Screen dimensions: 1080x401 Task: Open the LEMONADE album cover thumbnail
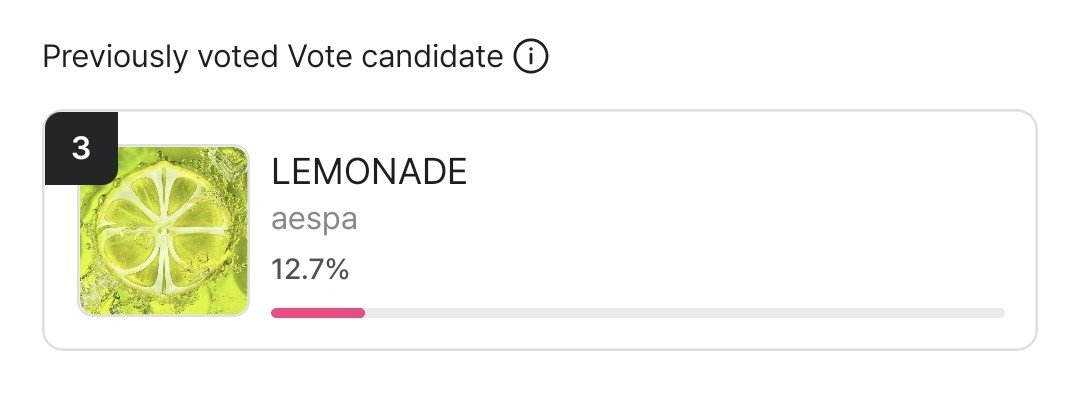point(163,231)
